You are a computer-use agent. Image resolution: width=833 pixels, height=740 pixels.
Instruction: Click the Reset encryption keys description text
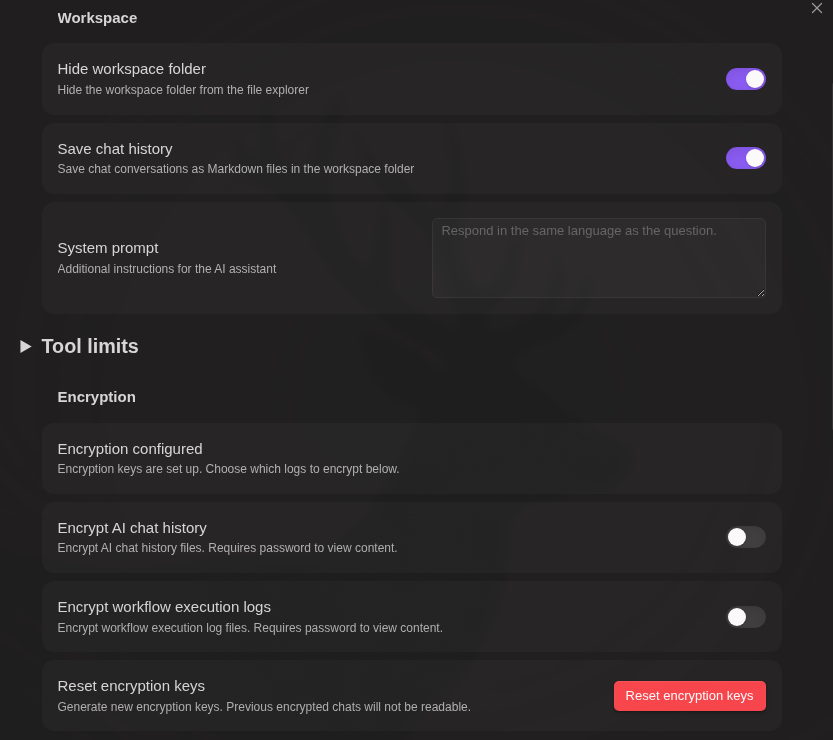(264, 707)
